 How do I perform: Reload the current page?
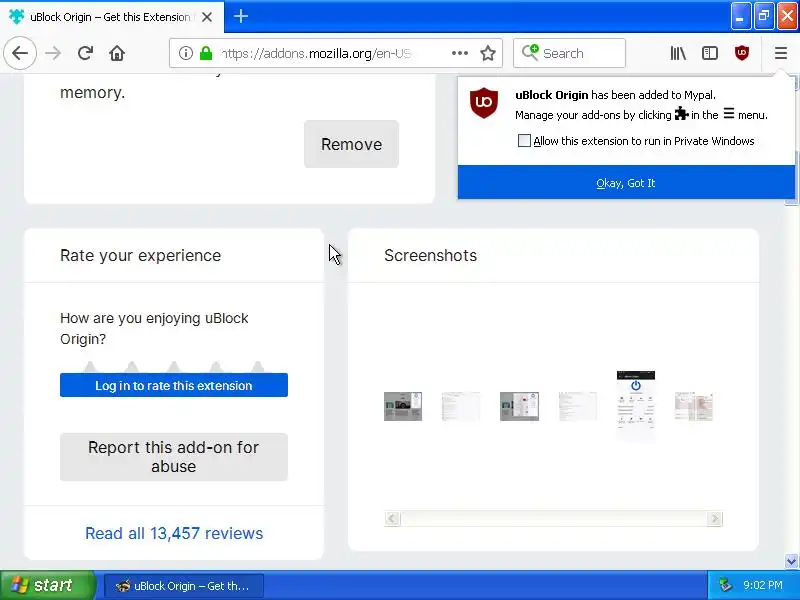(85, 53)
